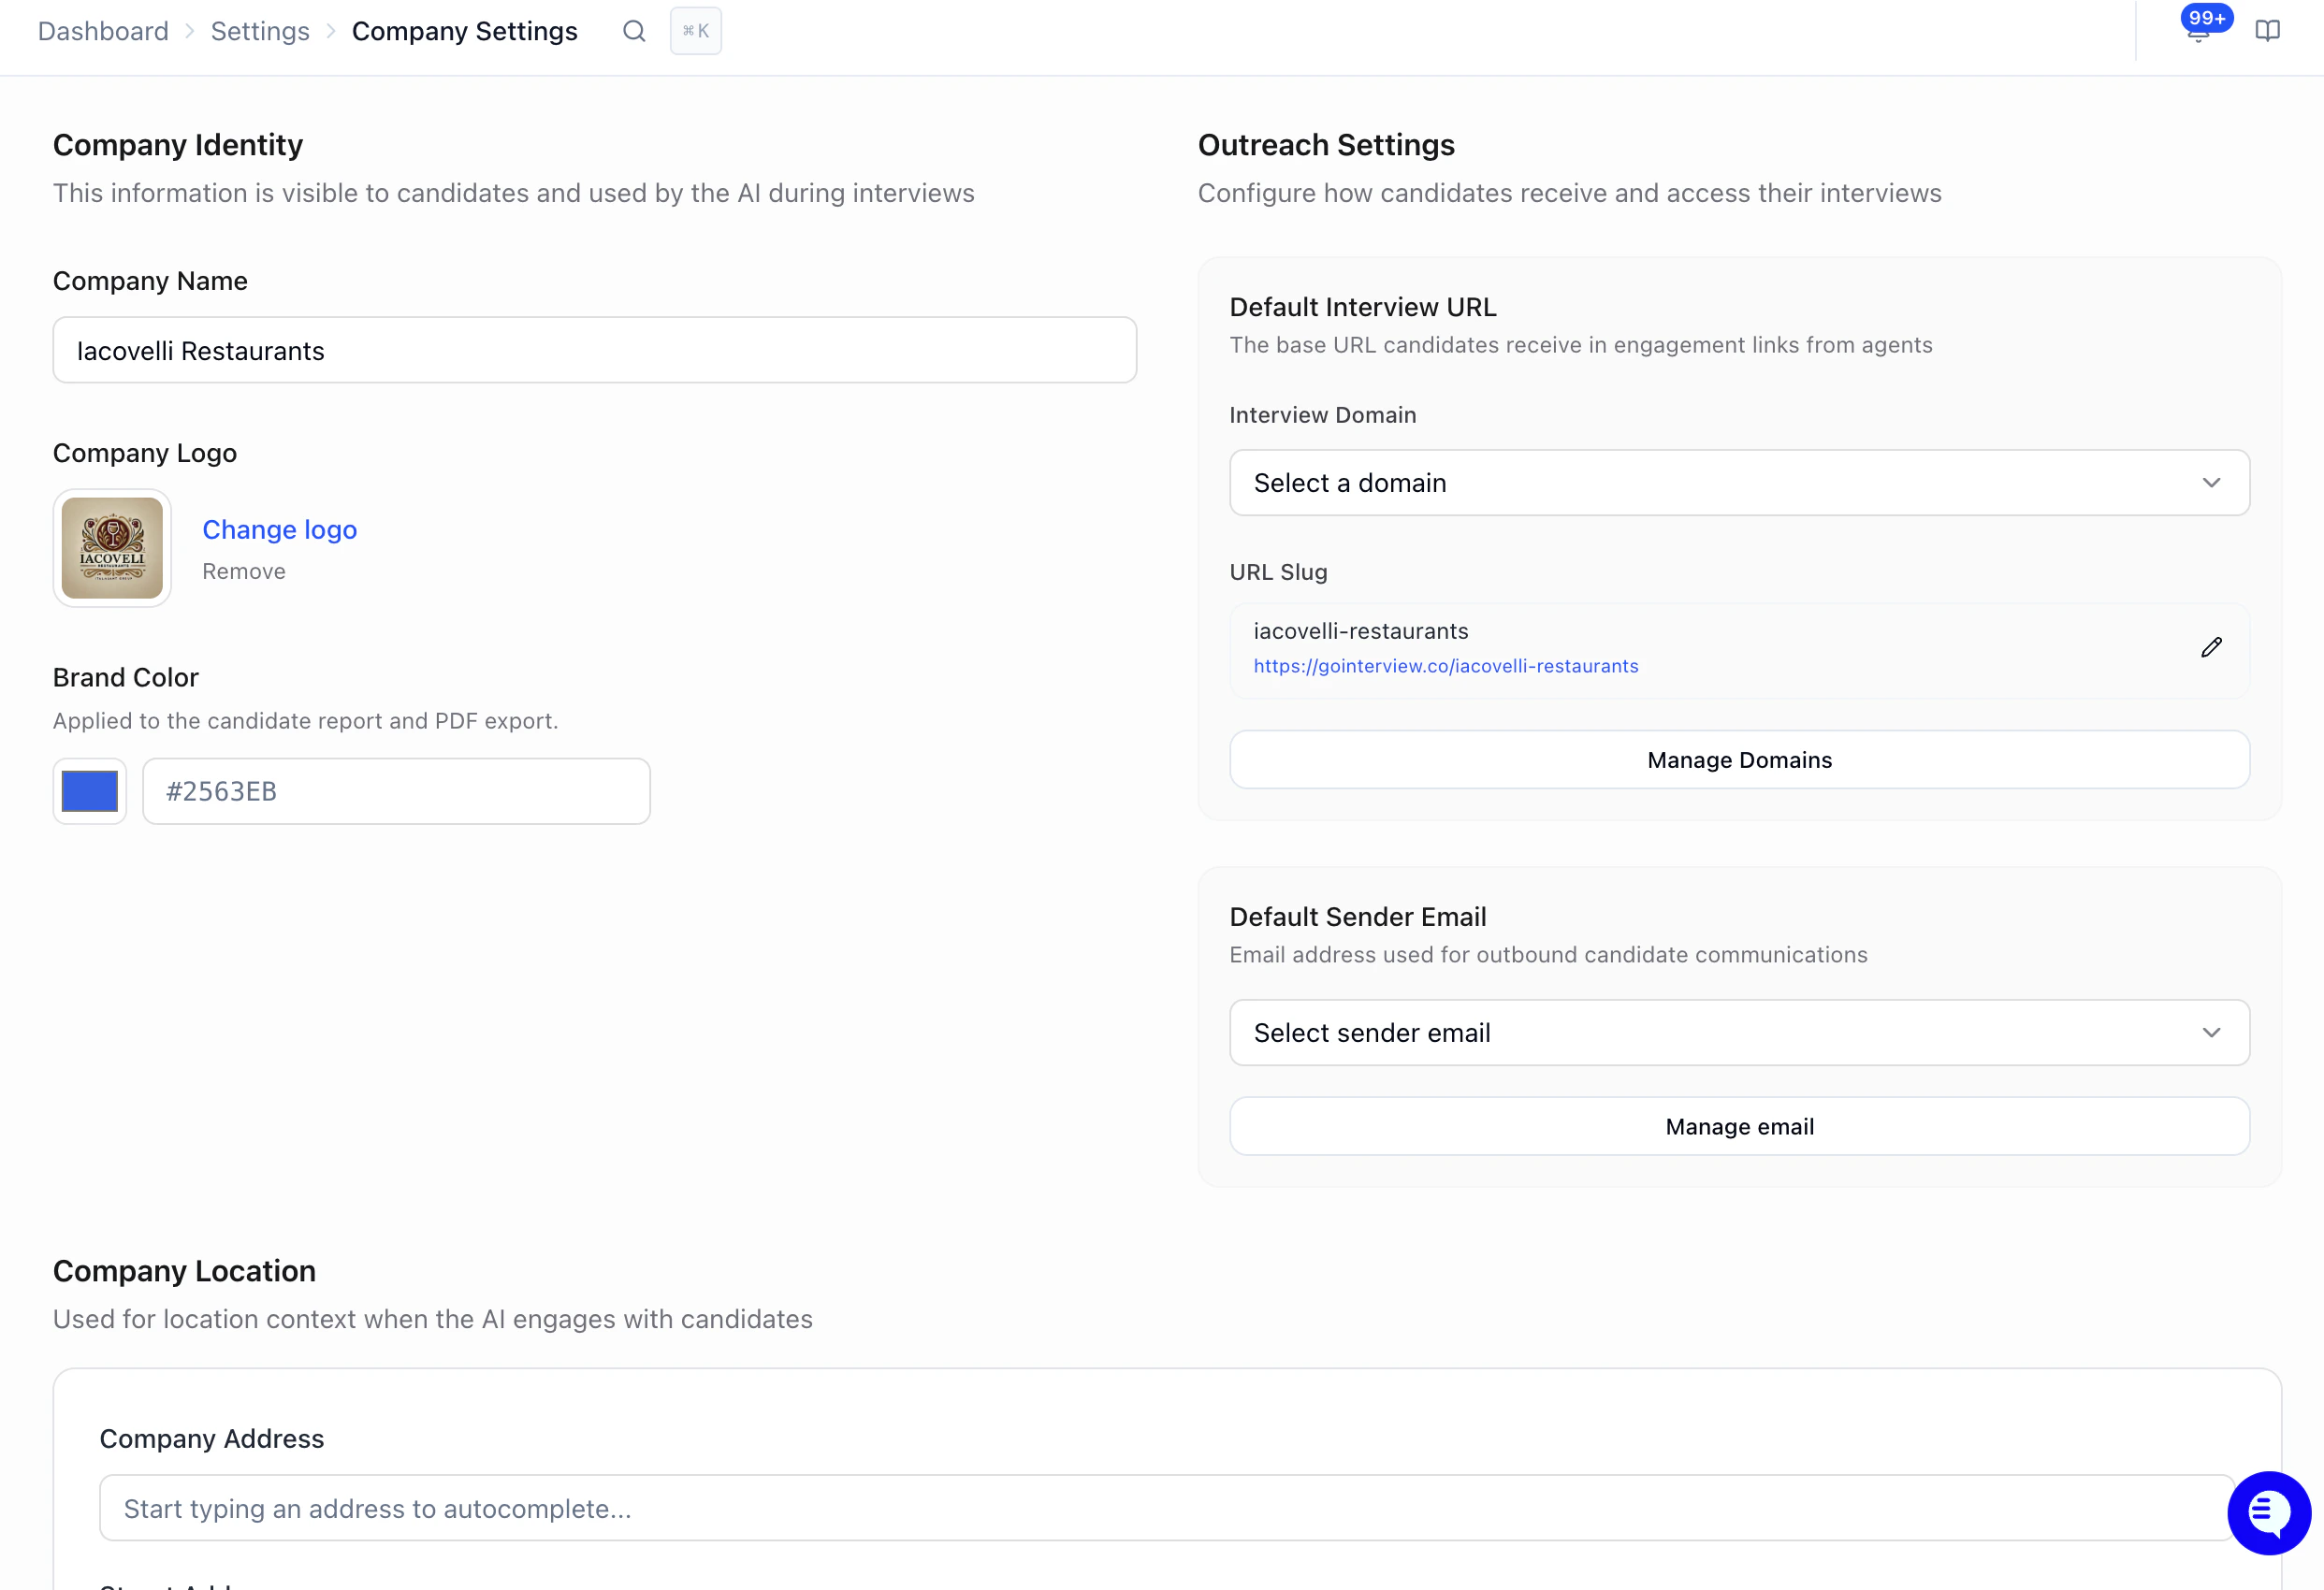Navigate to Settings breadcrumb
Viewport: 2324px width, 1590px height.
pyautogui.click(x=260, y=31)
